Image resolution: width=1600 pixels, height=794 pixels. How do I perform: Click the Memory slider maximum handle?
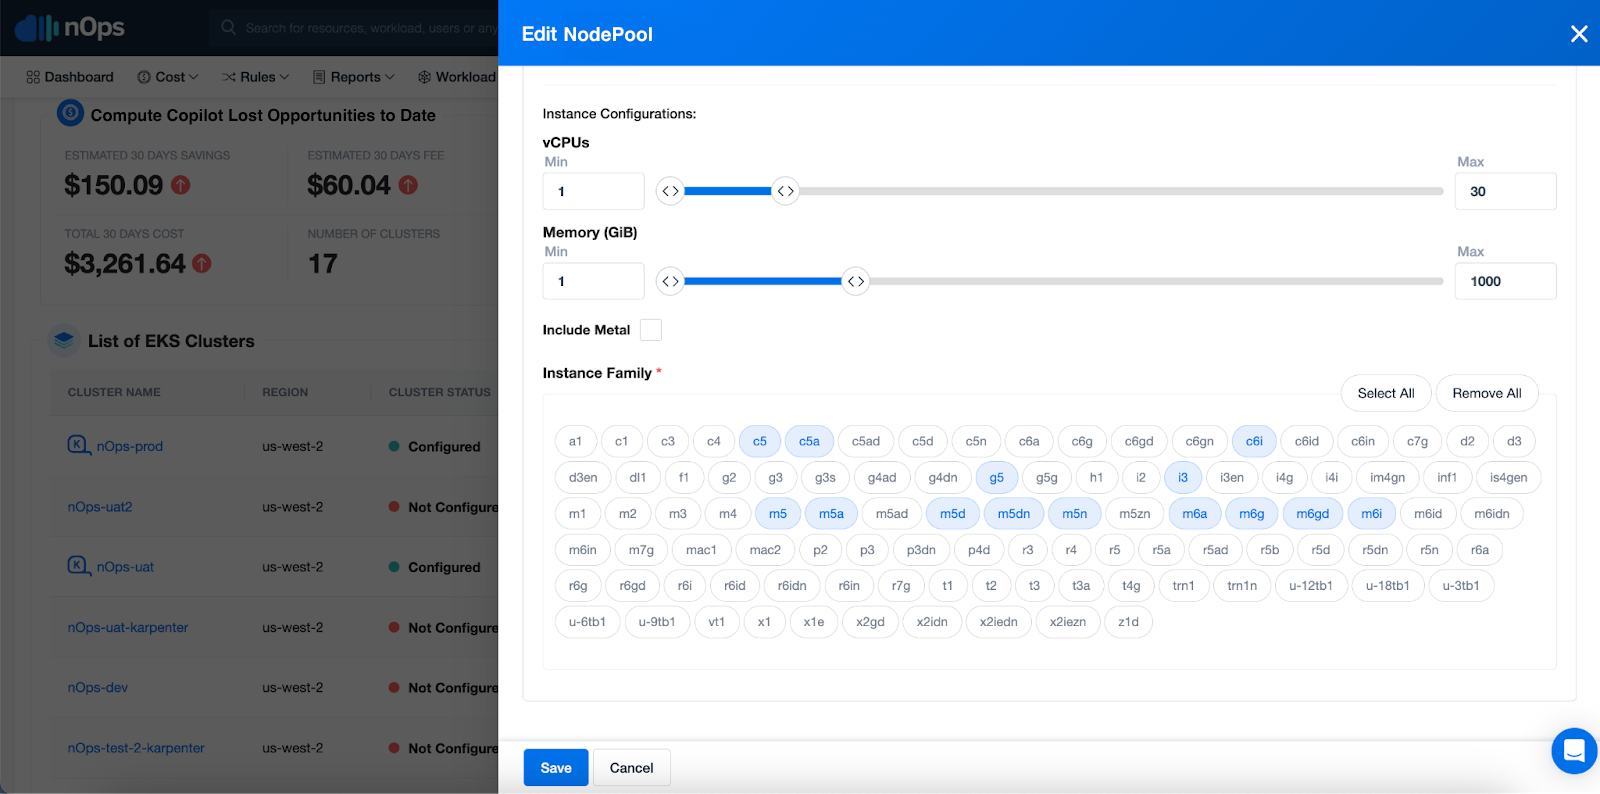856,281
